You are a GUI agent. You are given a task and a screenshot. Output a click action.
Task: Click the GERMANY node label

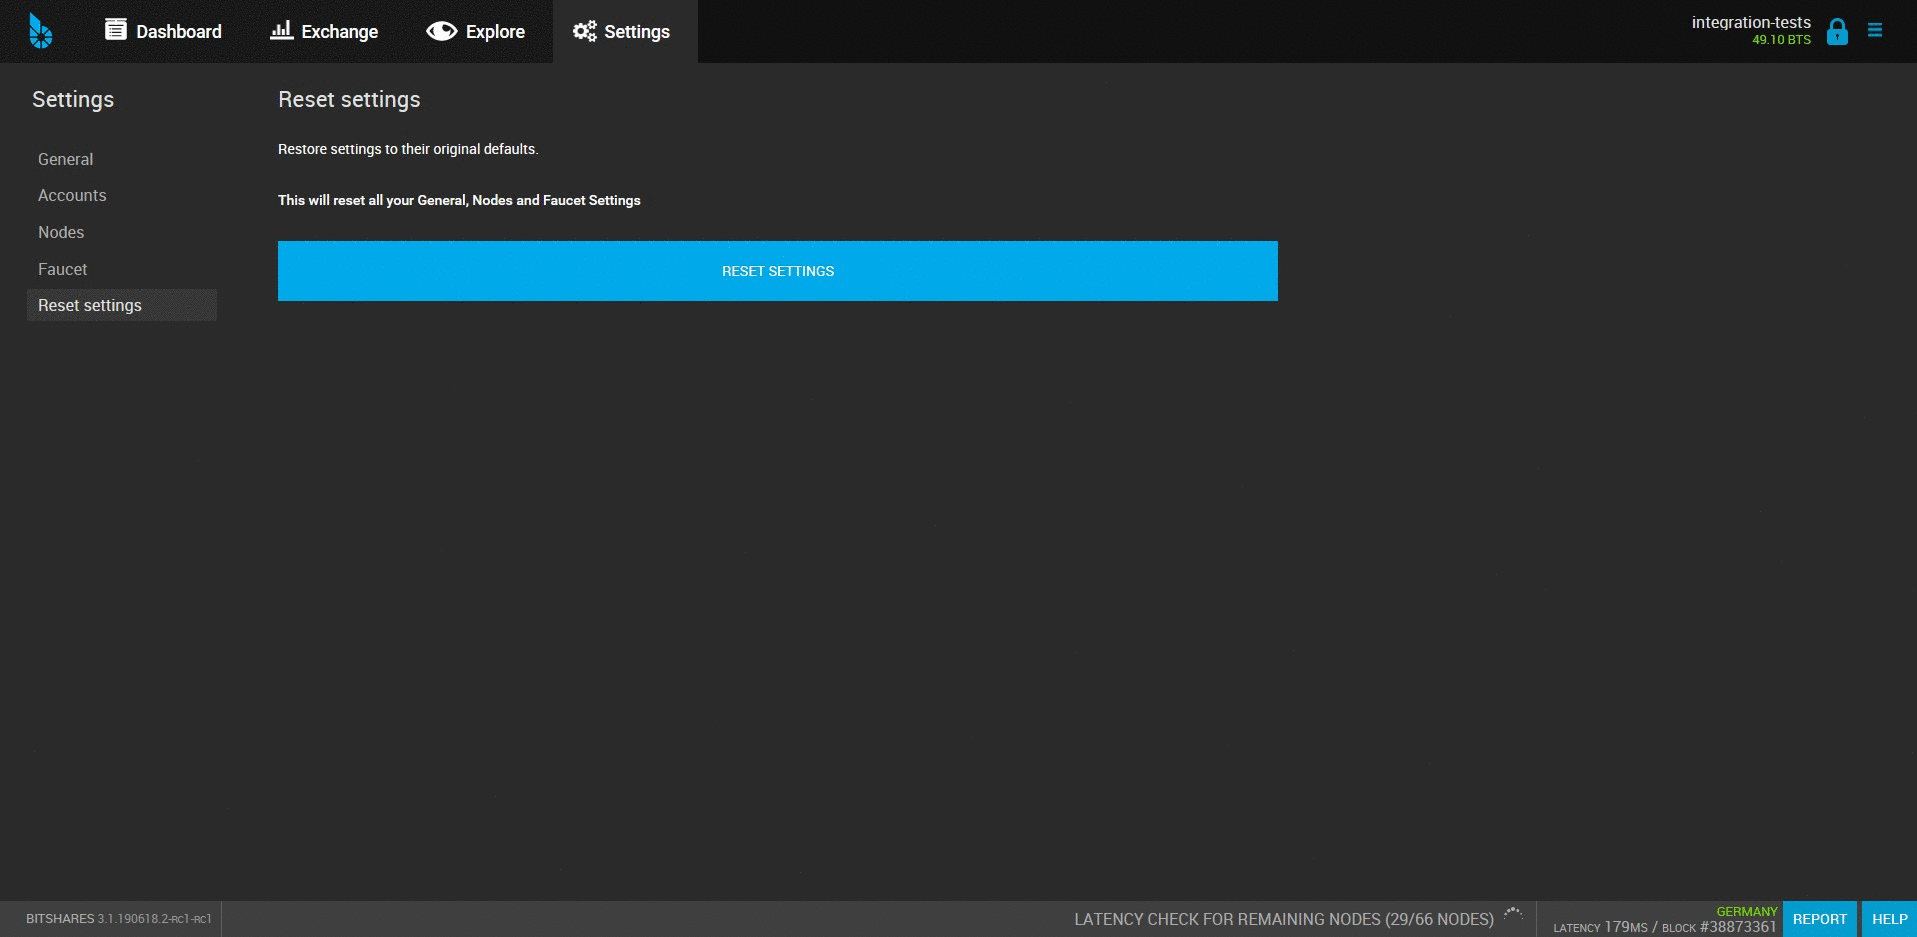tap(1747, 911)
